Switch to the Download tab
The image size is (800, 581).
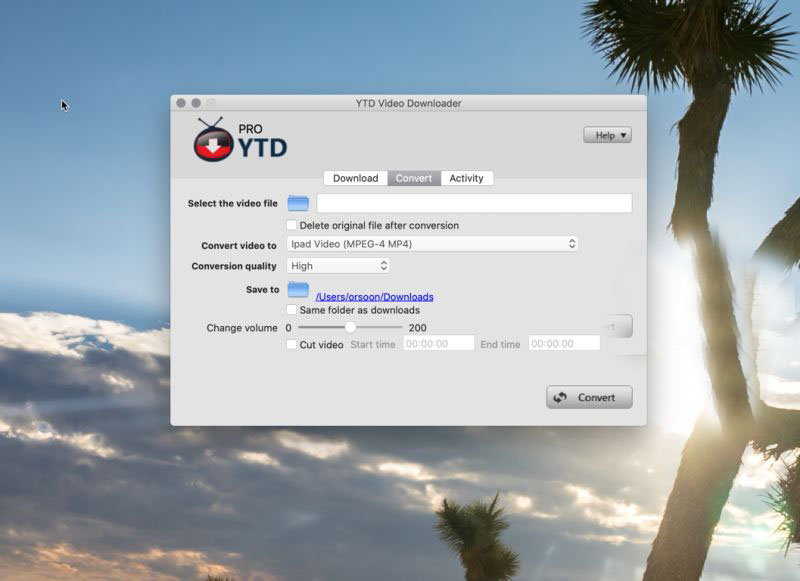[356, 178]
